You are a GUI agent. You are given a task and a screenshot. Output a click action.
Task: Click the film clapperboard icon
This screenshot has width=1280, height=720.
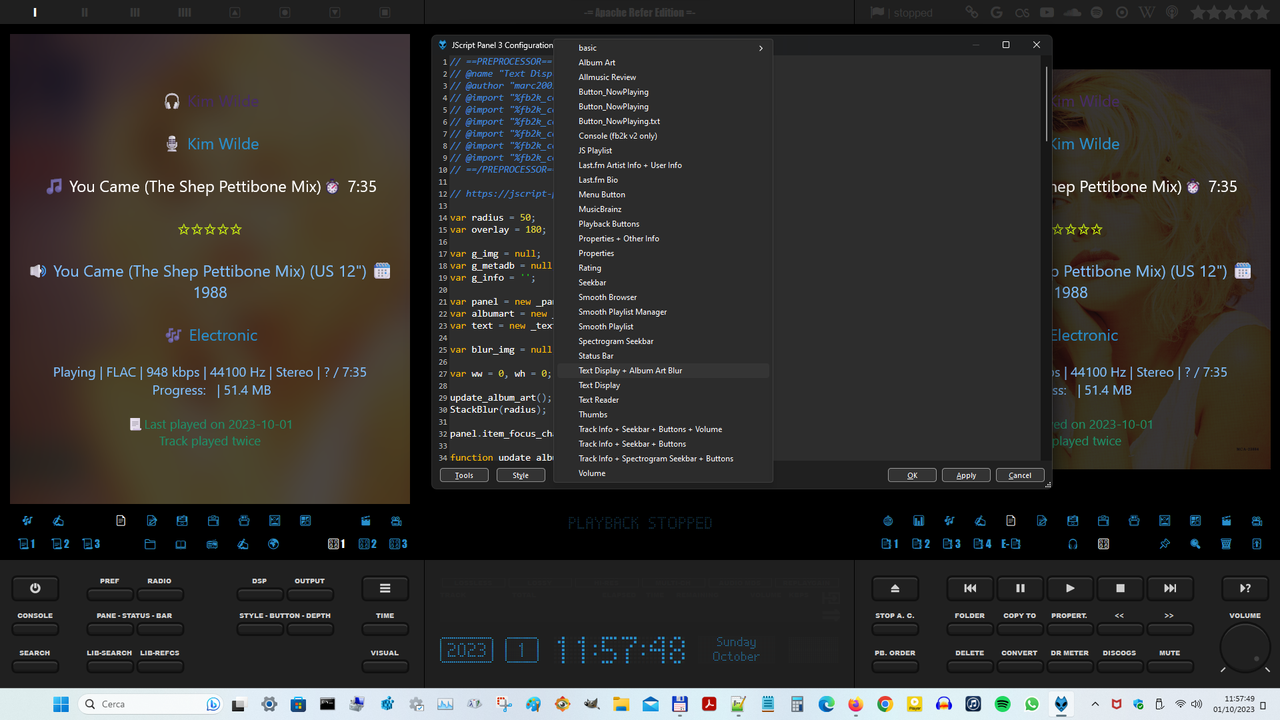[x=1227, y=521]
